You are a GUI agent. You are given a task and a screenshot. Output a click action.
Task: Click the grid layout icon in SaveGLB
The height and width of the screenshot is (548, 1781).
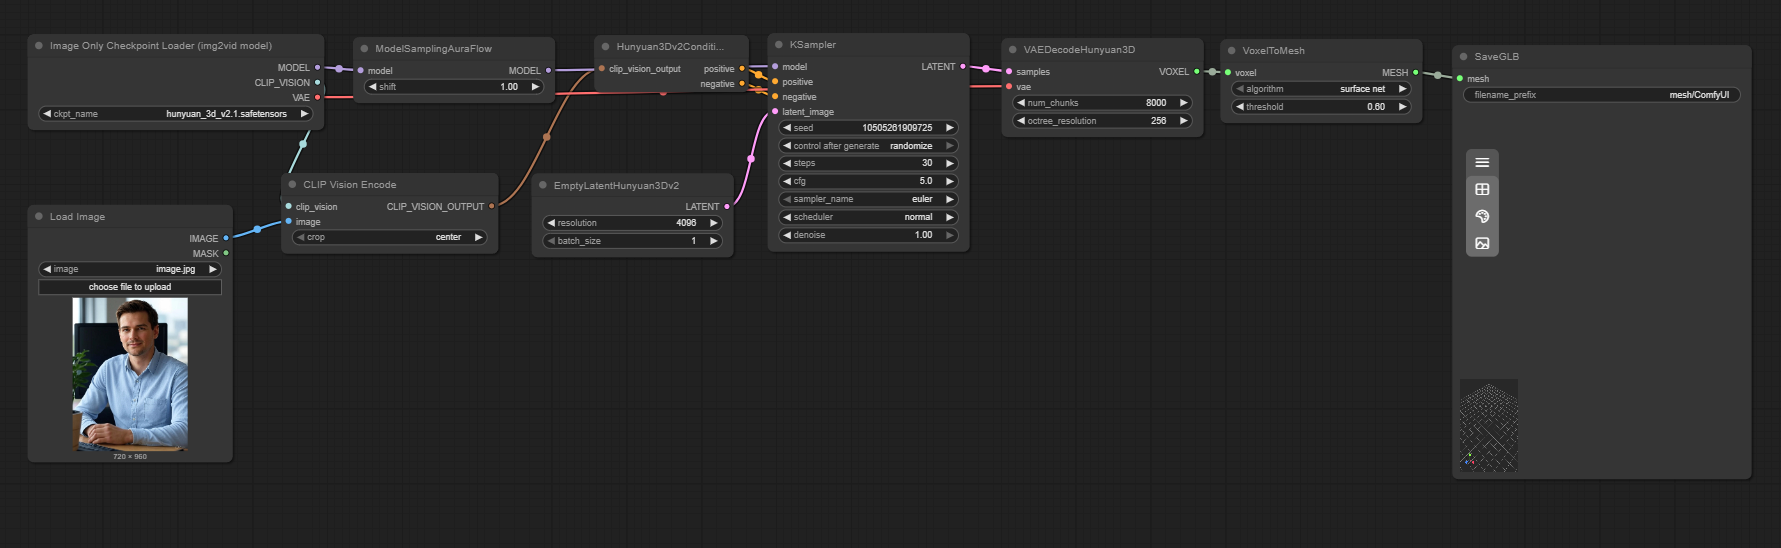click(1482, 190)
